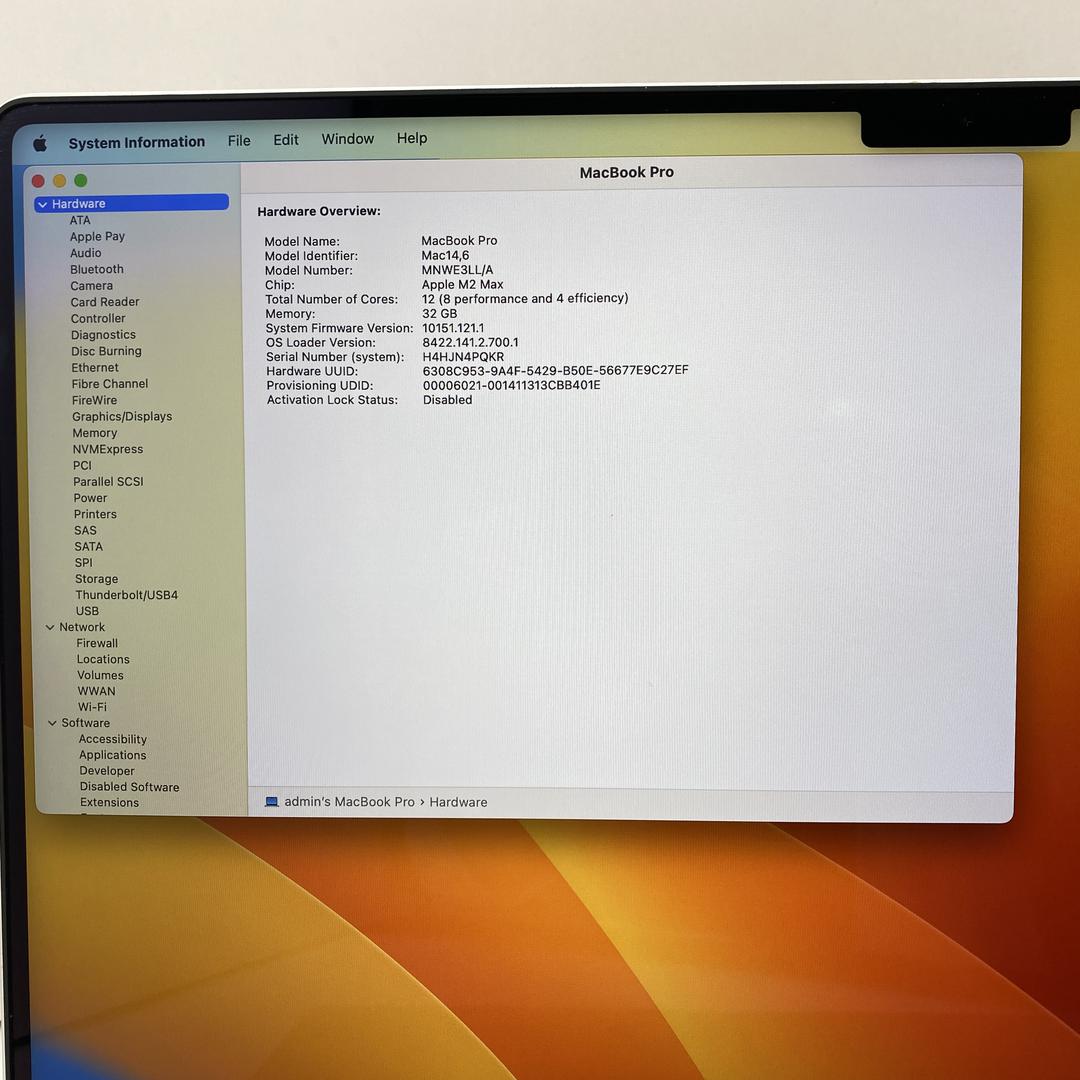Open the Window menu
Viewport: 1080px width, 1080px height.
pyautogui.click(x=348, y=139)
